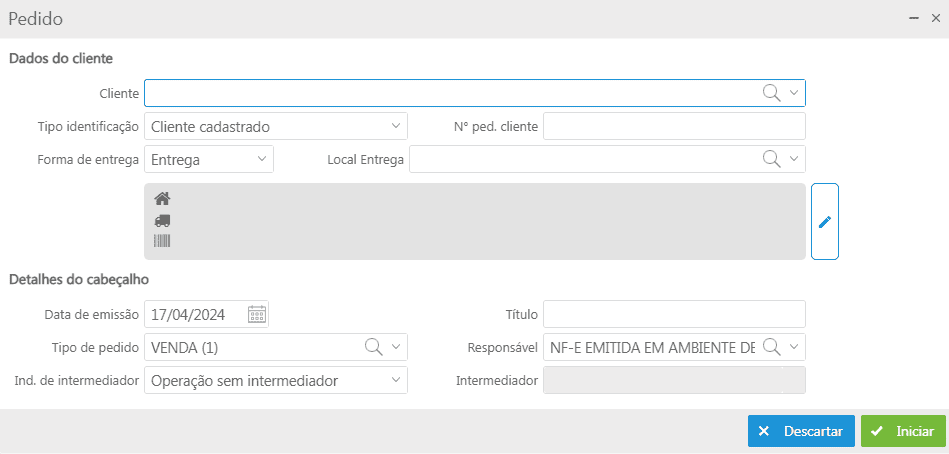
Task: Expand the Cliente dropdown arrow
Action: coord(794,93)
